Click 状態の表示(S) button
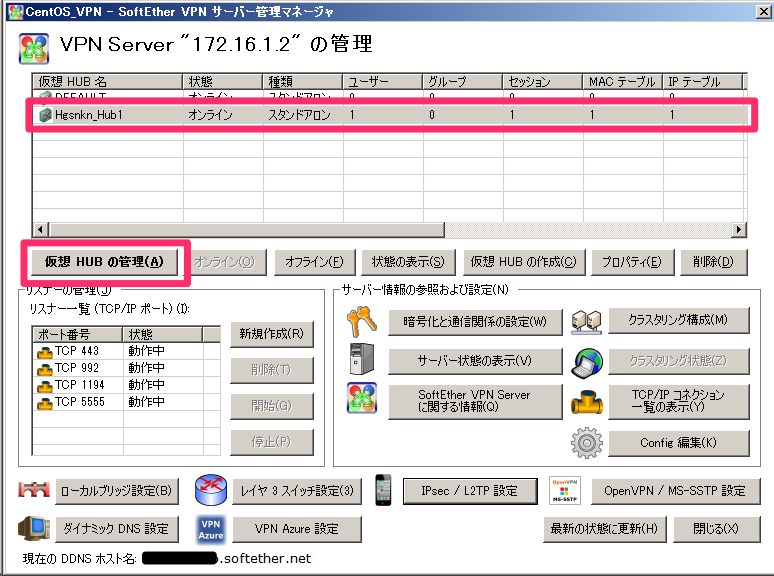This screenshot has width=774, height=576. [408, 262]
